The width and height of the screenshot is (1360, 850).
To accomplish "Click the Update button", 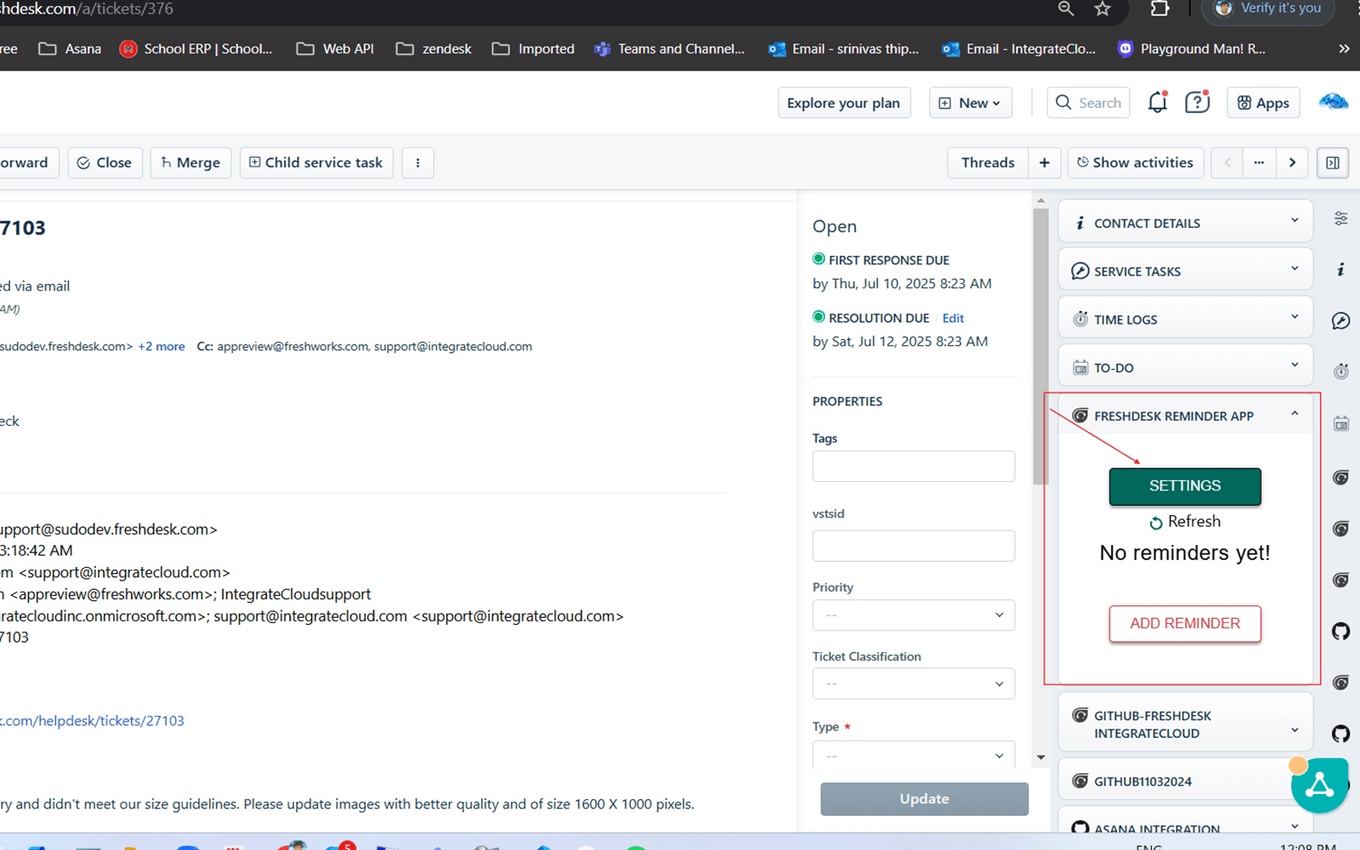I will tap(924, 799).
